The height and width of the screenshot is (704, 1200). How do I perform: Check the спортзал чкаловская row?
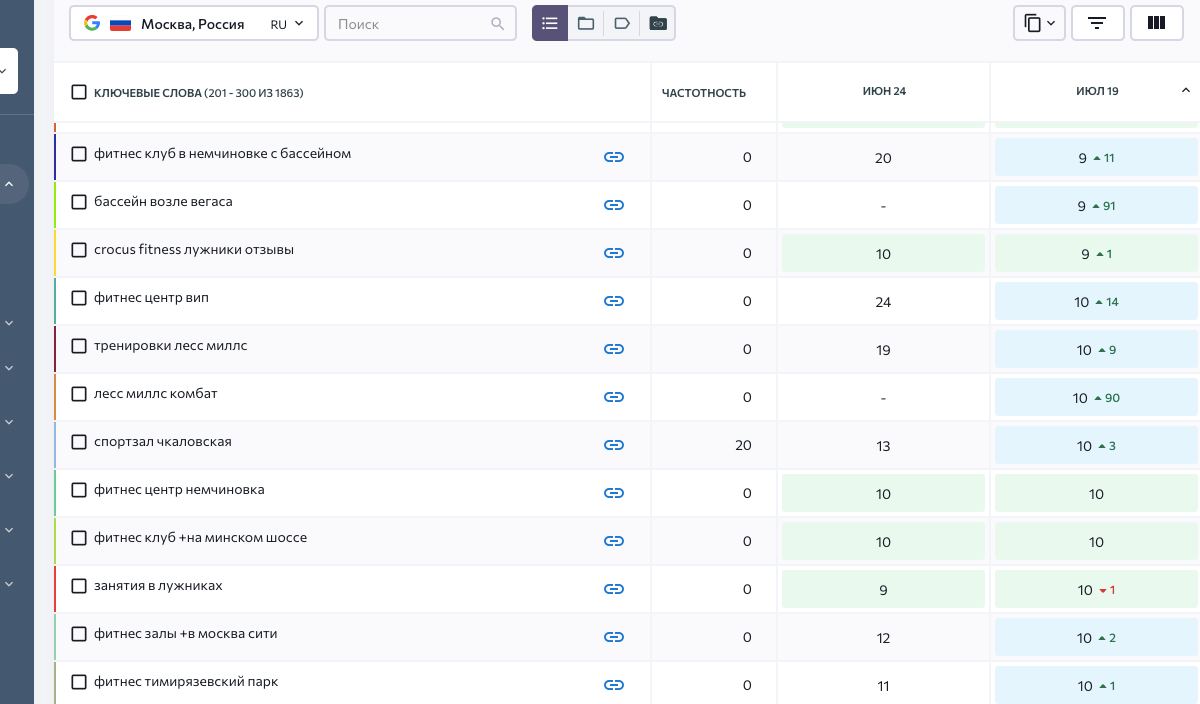pos(79,442)
